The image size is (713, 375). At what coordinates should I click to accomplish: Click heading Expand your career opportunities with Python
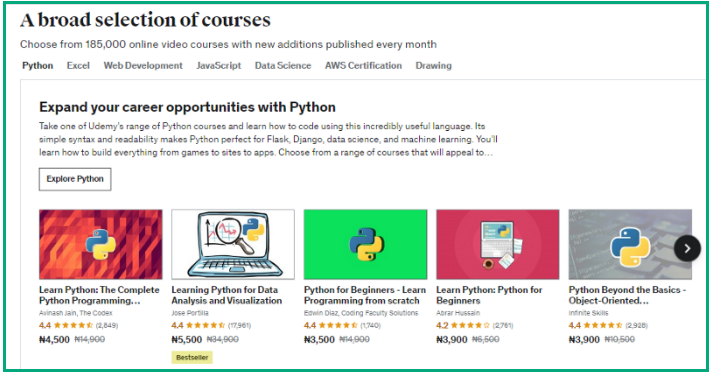(187, 107)
